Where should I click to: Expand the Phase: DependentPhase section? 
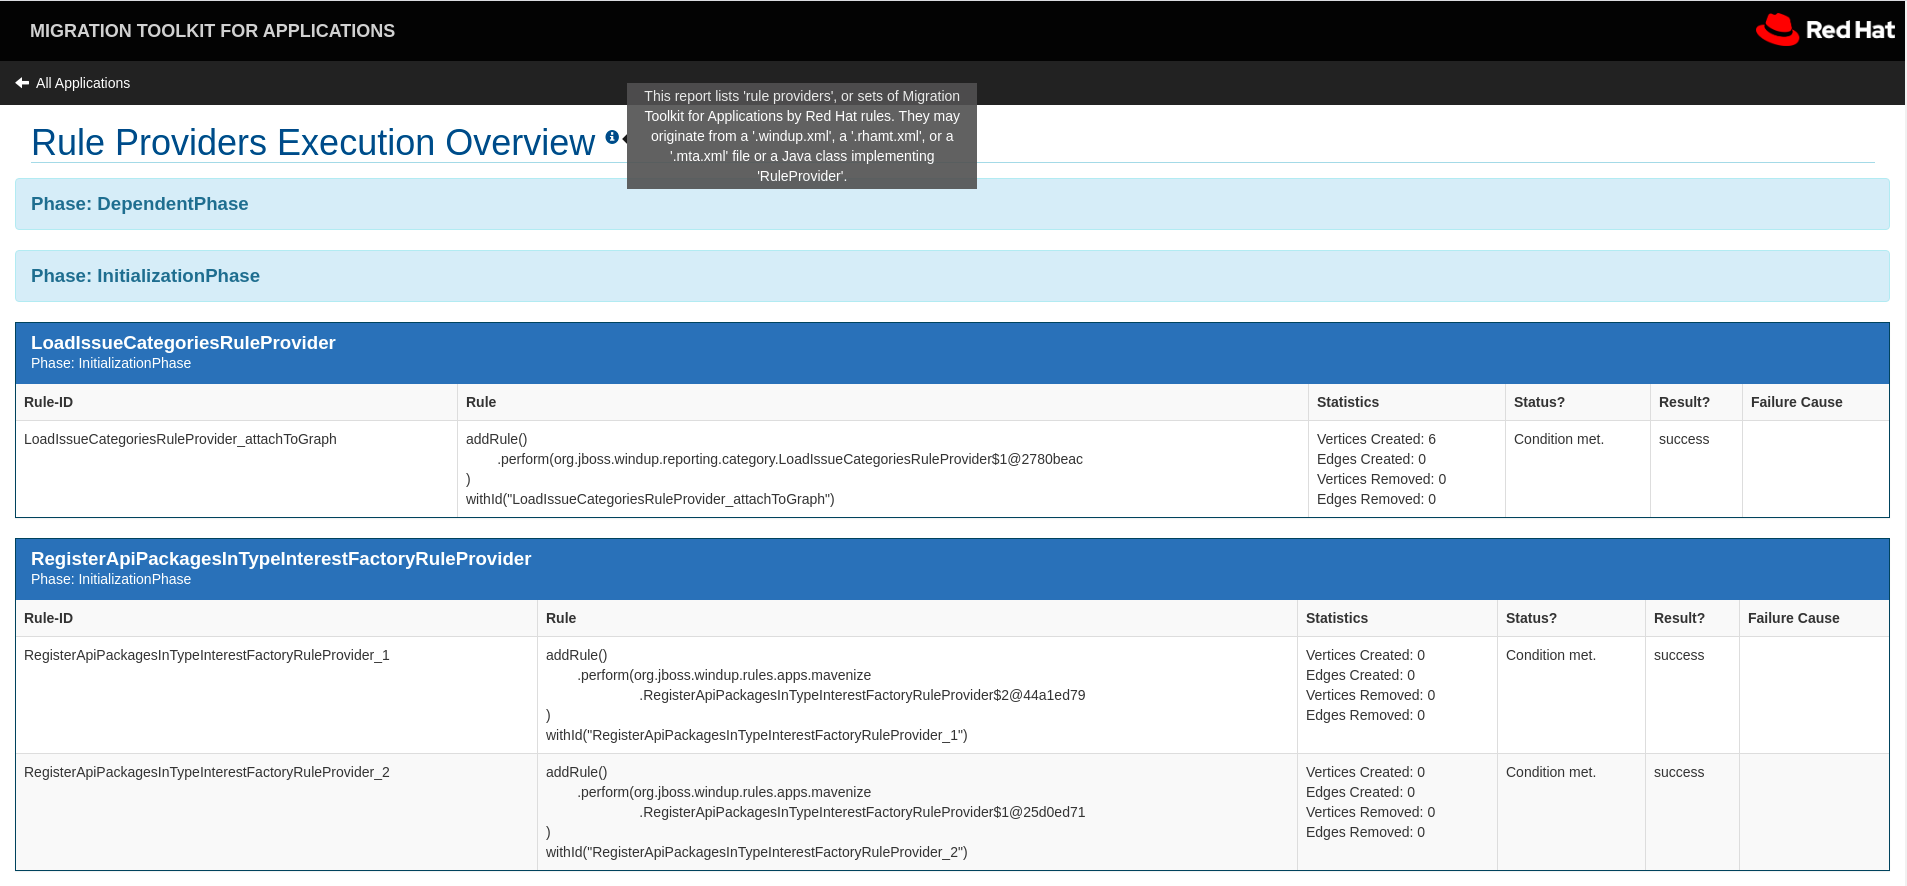pos(139,204)
